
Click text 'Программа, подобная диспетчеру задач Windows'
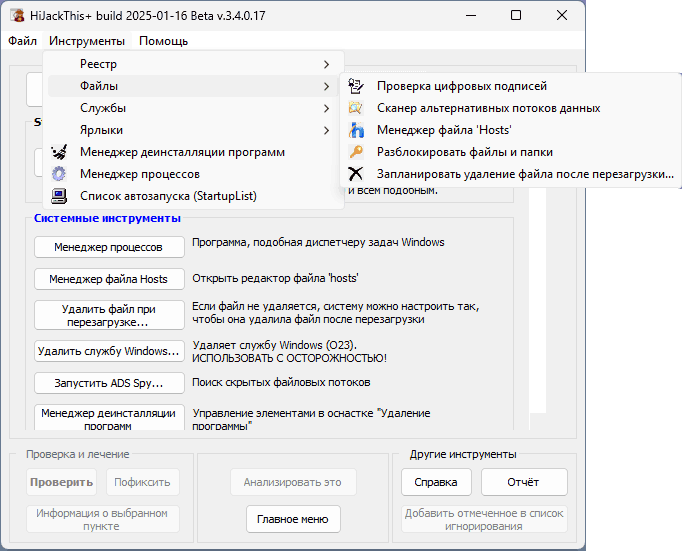(x=318, y=242)
